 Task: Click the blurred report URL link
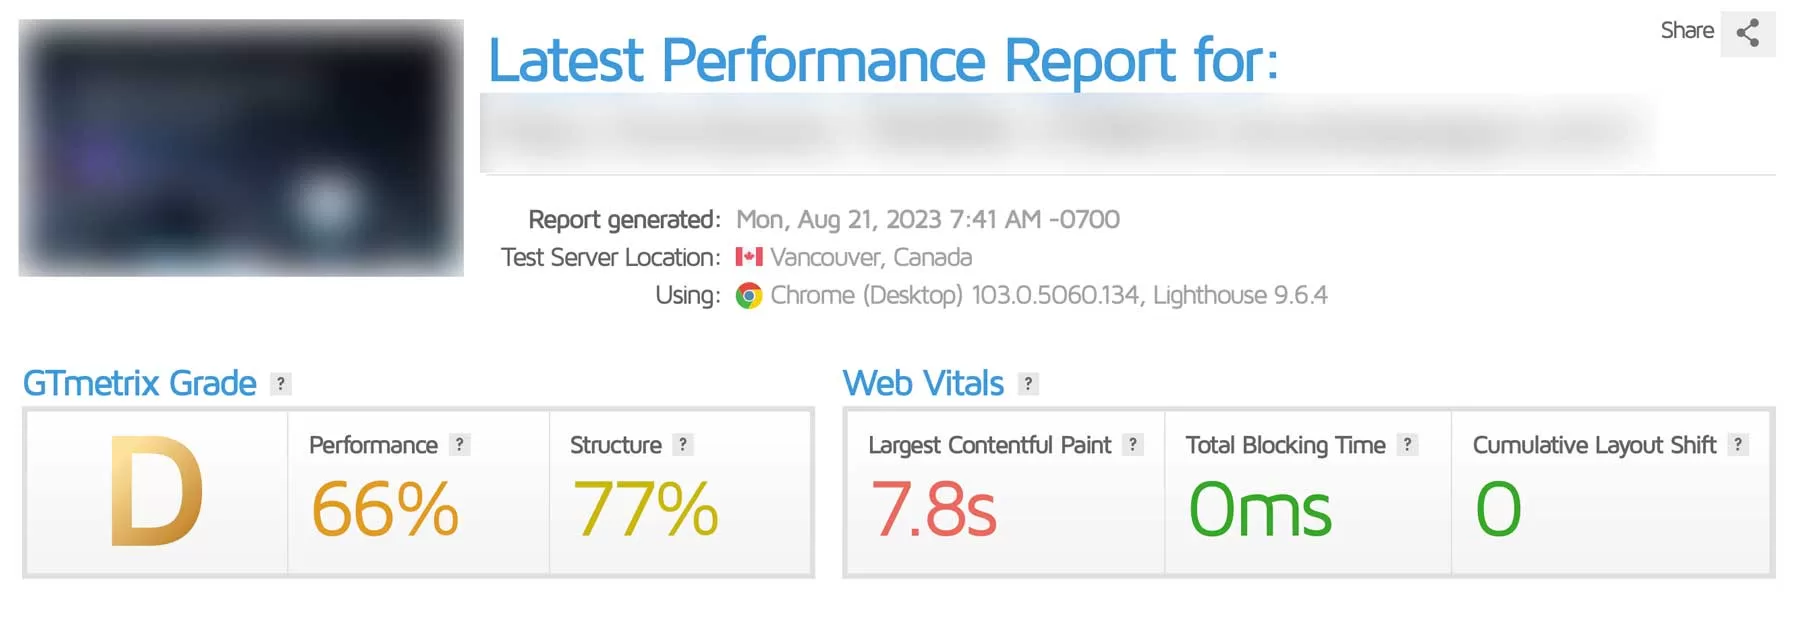click(1065, 133)
